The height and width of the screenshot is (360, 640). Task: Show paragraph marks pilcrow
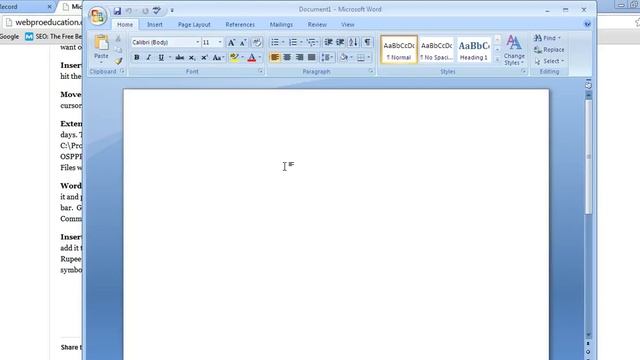point(367,42)
